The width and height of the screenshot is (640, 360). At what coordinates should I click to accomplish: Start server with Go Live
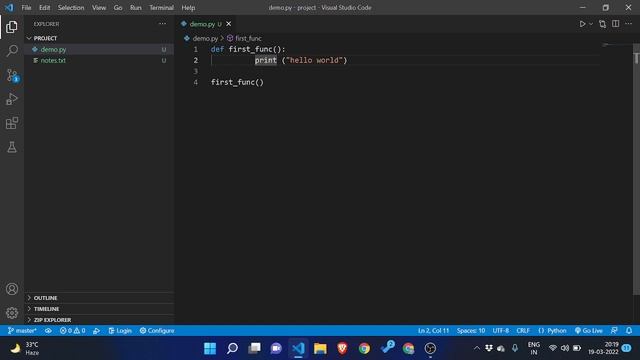(x=589, y=331)
